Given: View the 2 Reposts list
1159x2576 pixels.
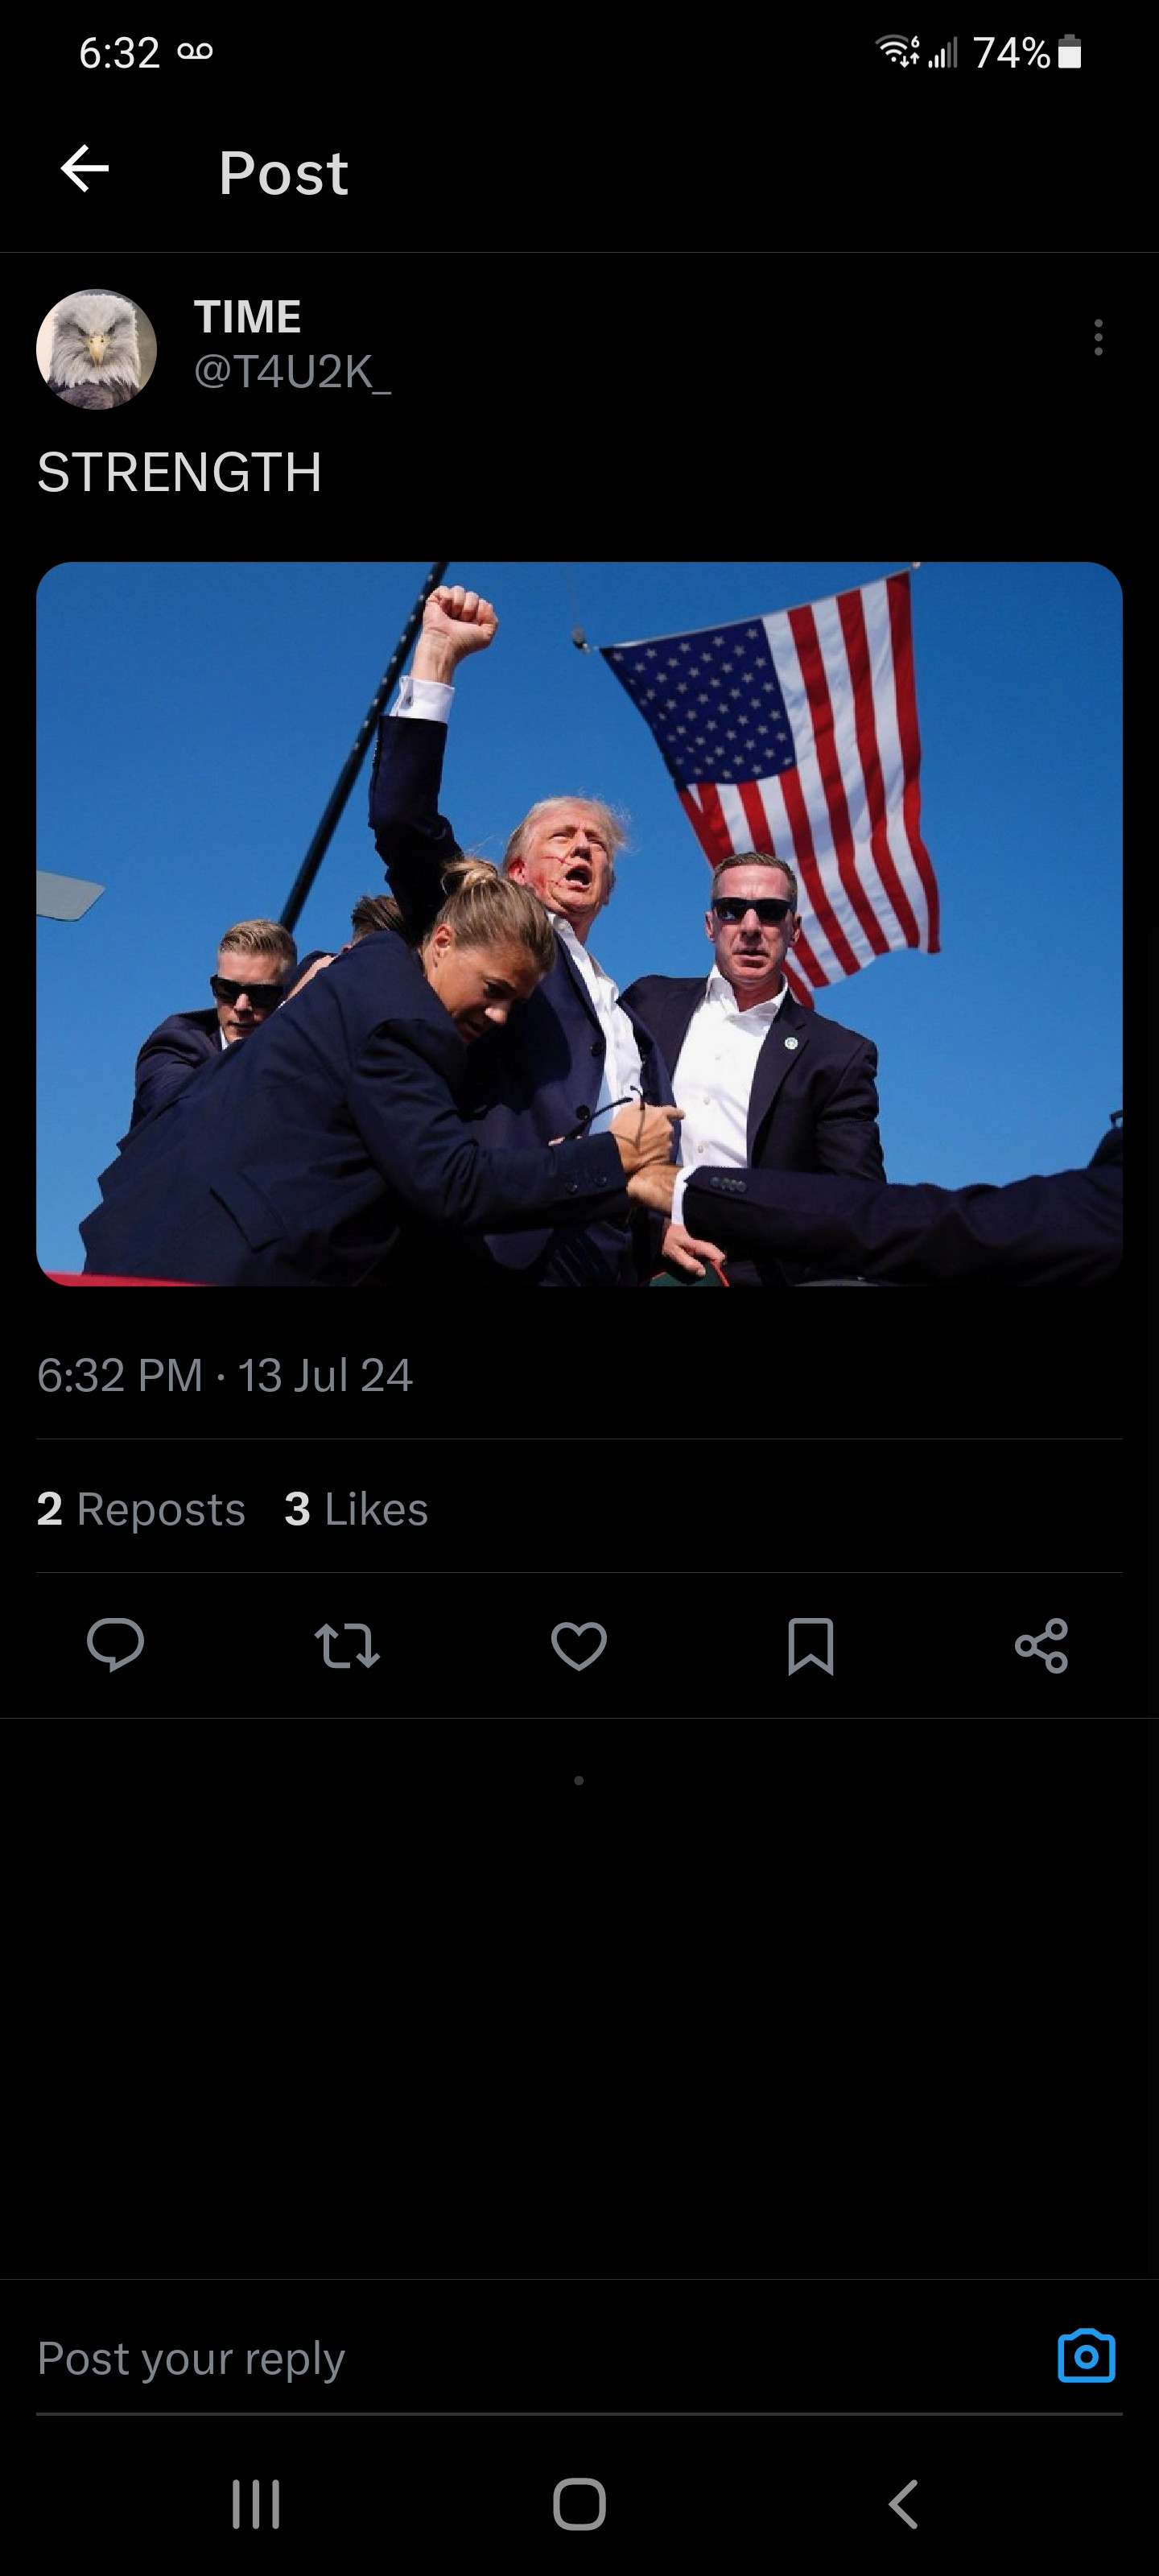Looking at the screenshot, I should (141, 1508).
